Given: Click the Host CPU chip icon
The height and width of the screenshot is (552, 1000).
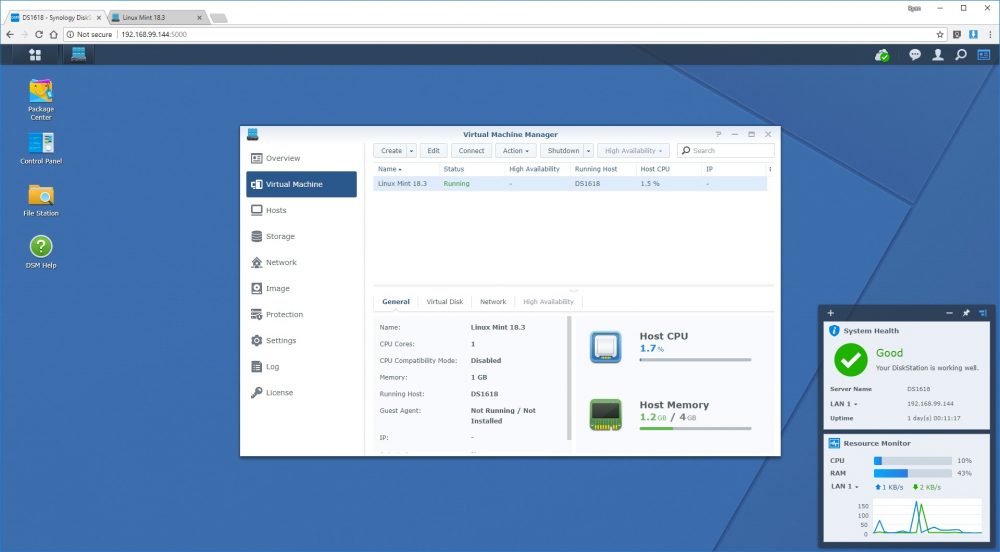Looking at the screenshot, I should [x=605, y=347].
